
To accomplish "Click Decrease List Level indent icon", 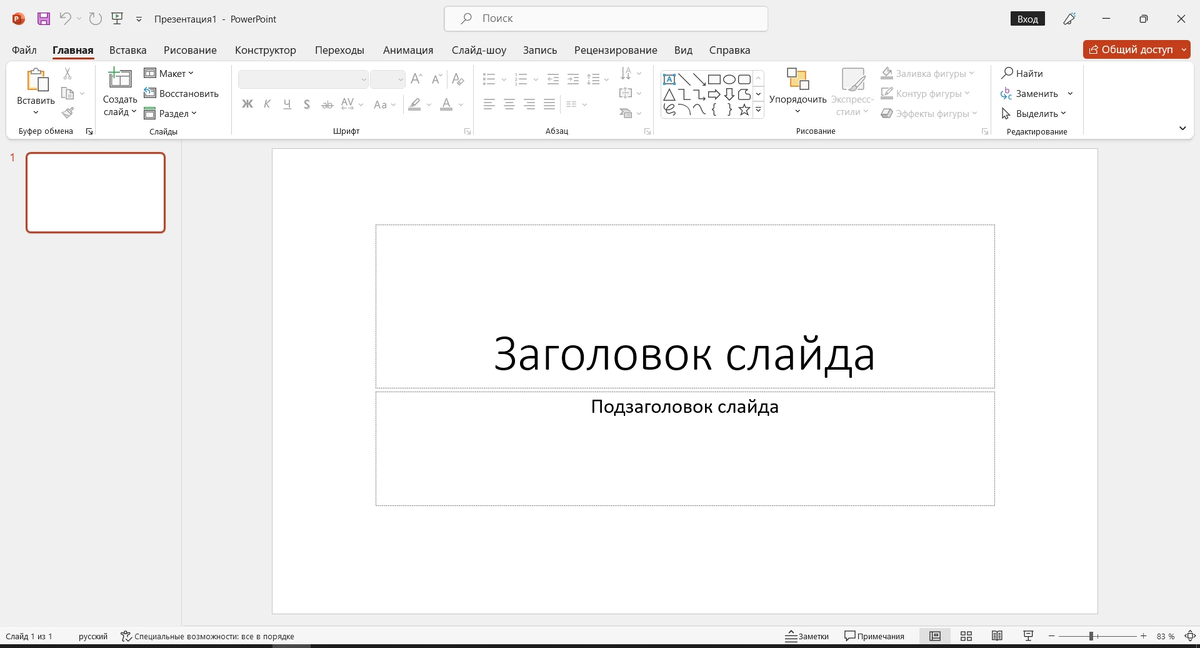I will 554,79.
